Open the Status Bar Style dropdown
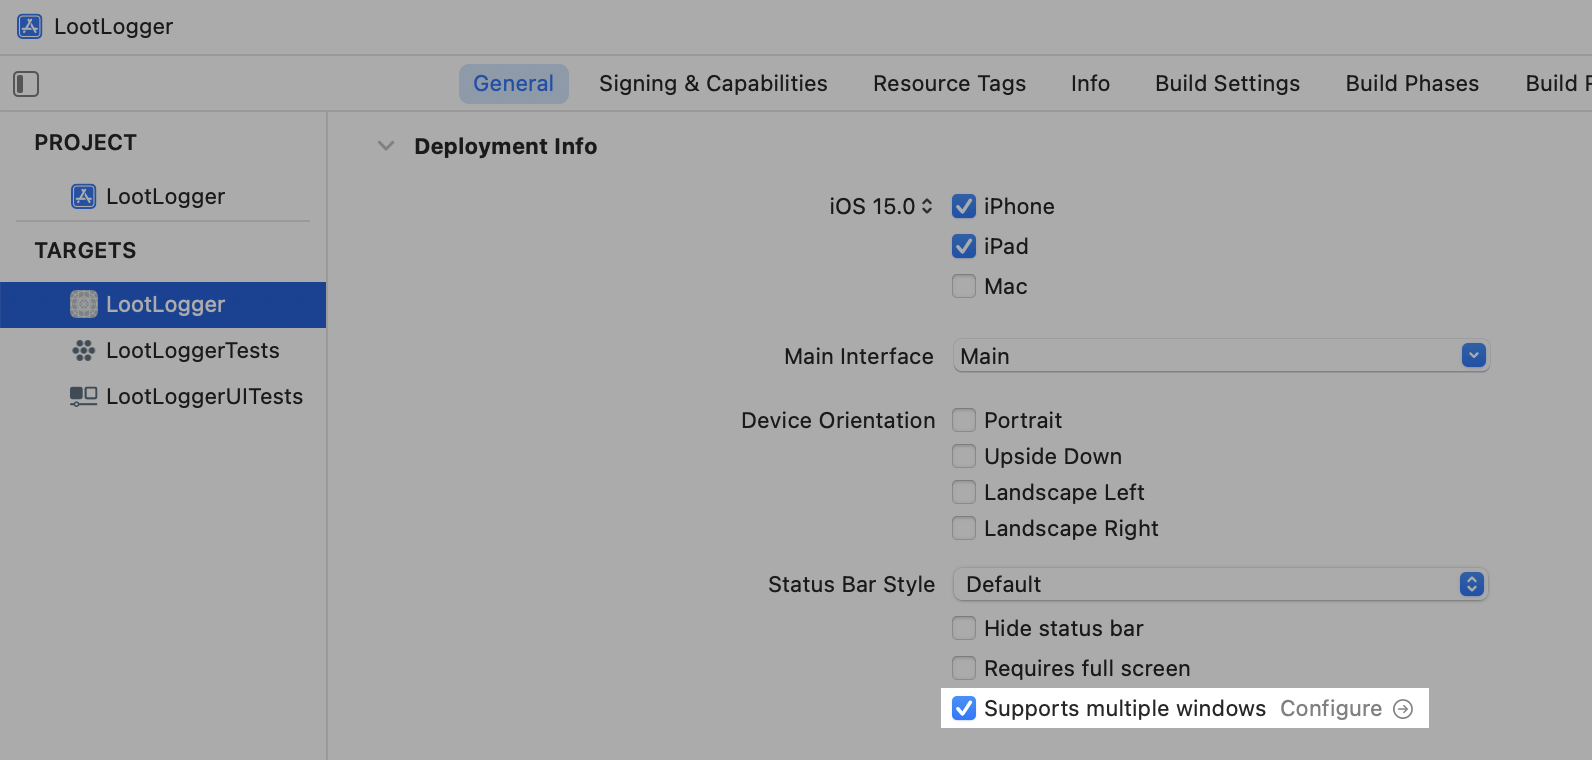Image resolution: width=1592 pixels, height=760 pixels. pos(1471,584)
